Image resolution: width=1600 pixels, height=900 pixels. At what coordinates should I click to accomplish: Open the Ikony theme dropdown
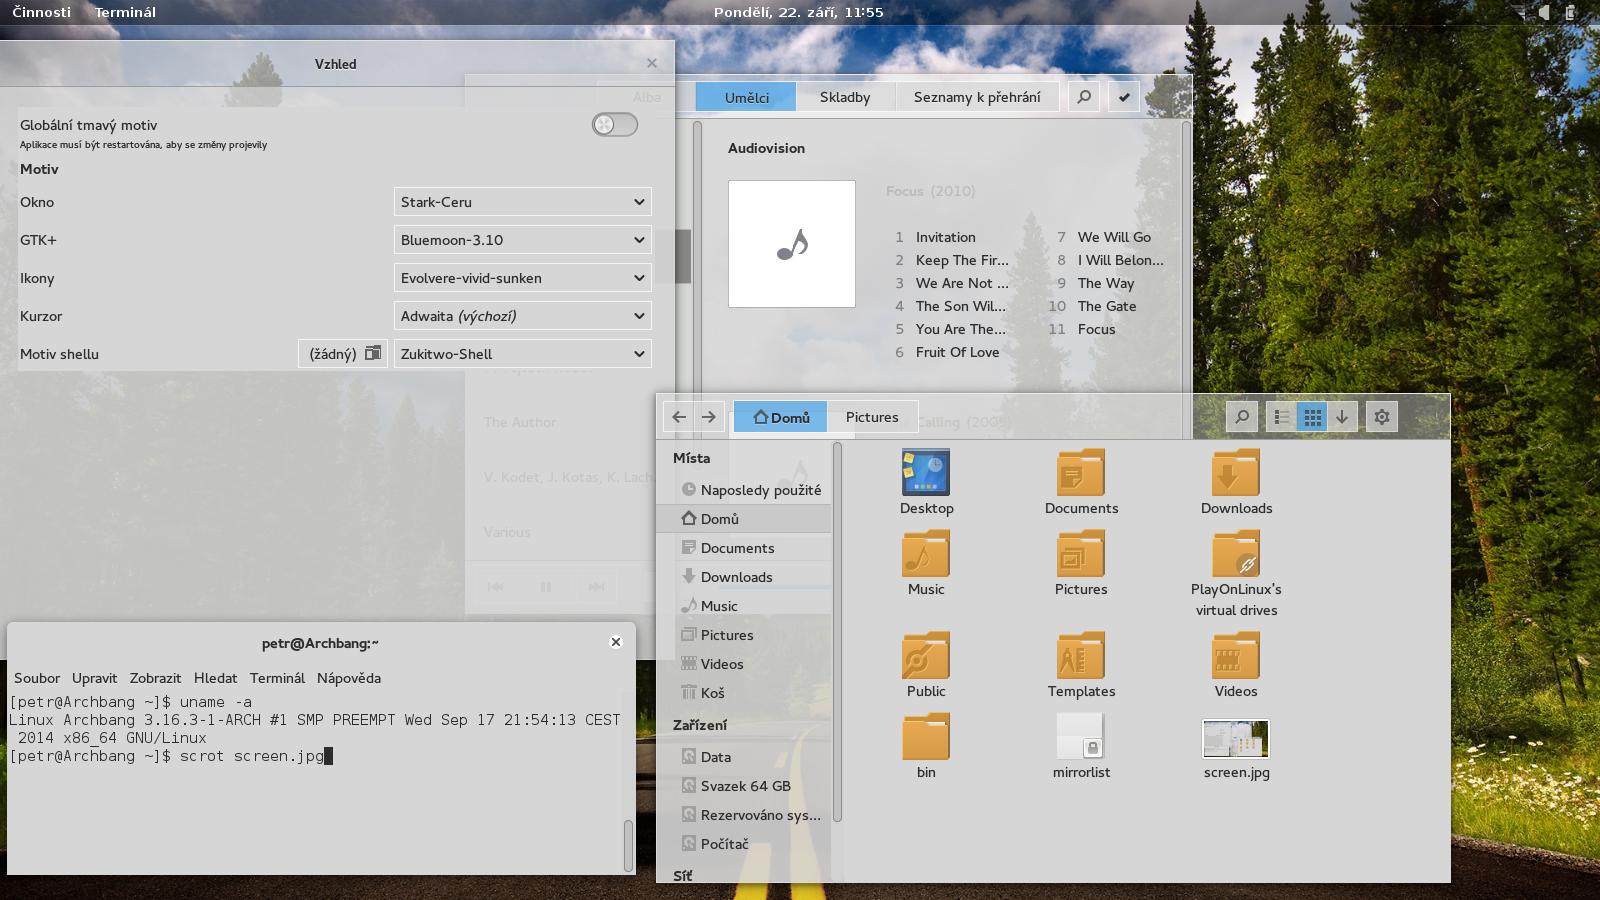pos(523,278)
